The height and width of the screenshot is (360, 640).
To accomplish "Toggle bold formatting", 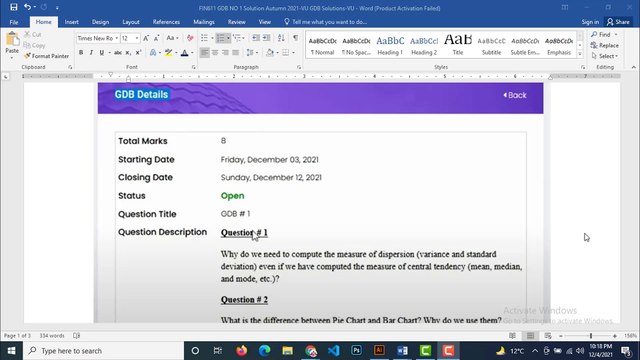I will 81,52.
